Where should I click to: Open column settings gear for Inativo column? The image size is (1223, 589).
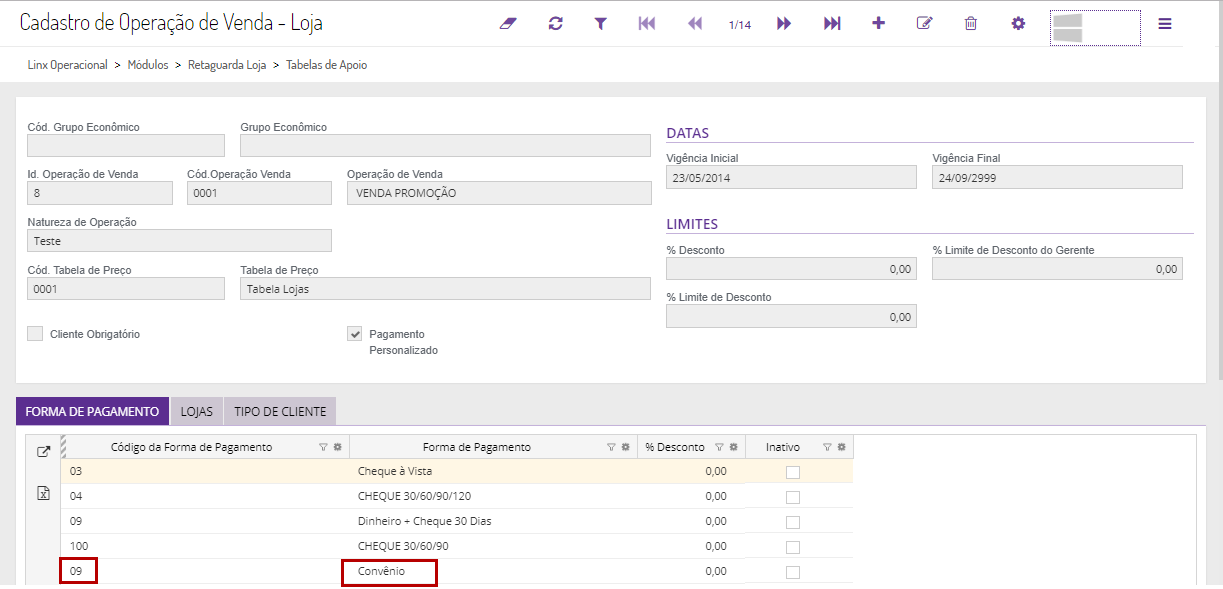(841, 447)
